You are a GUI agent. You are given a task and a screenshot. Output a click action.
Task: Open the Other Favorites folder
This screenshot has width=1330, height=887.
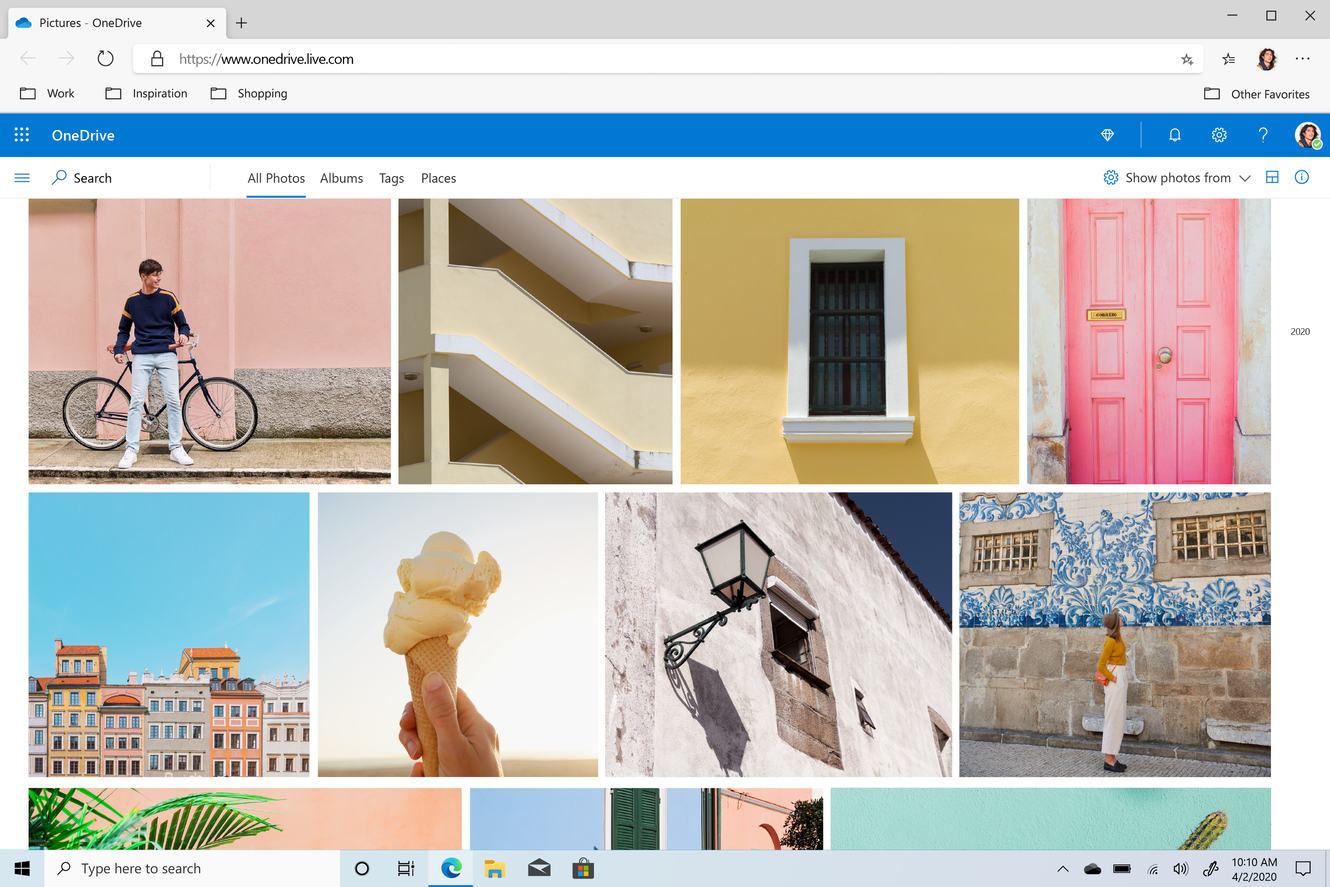click(1257, 94)
